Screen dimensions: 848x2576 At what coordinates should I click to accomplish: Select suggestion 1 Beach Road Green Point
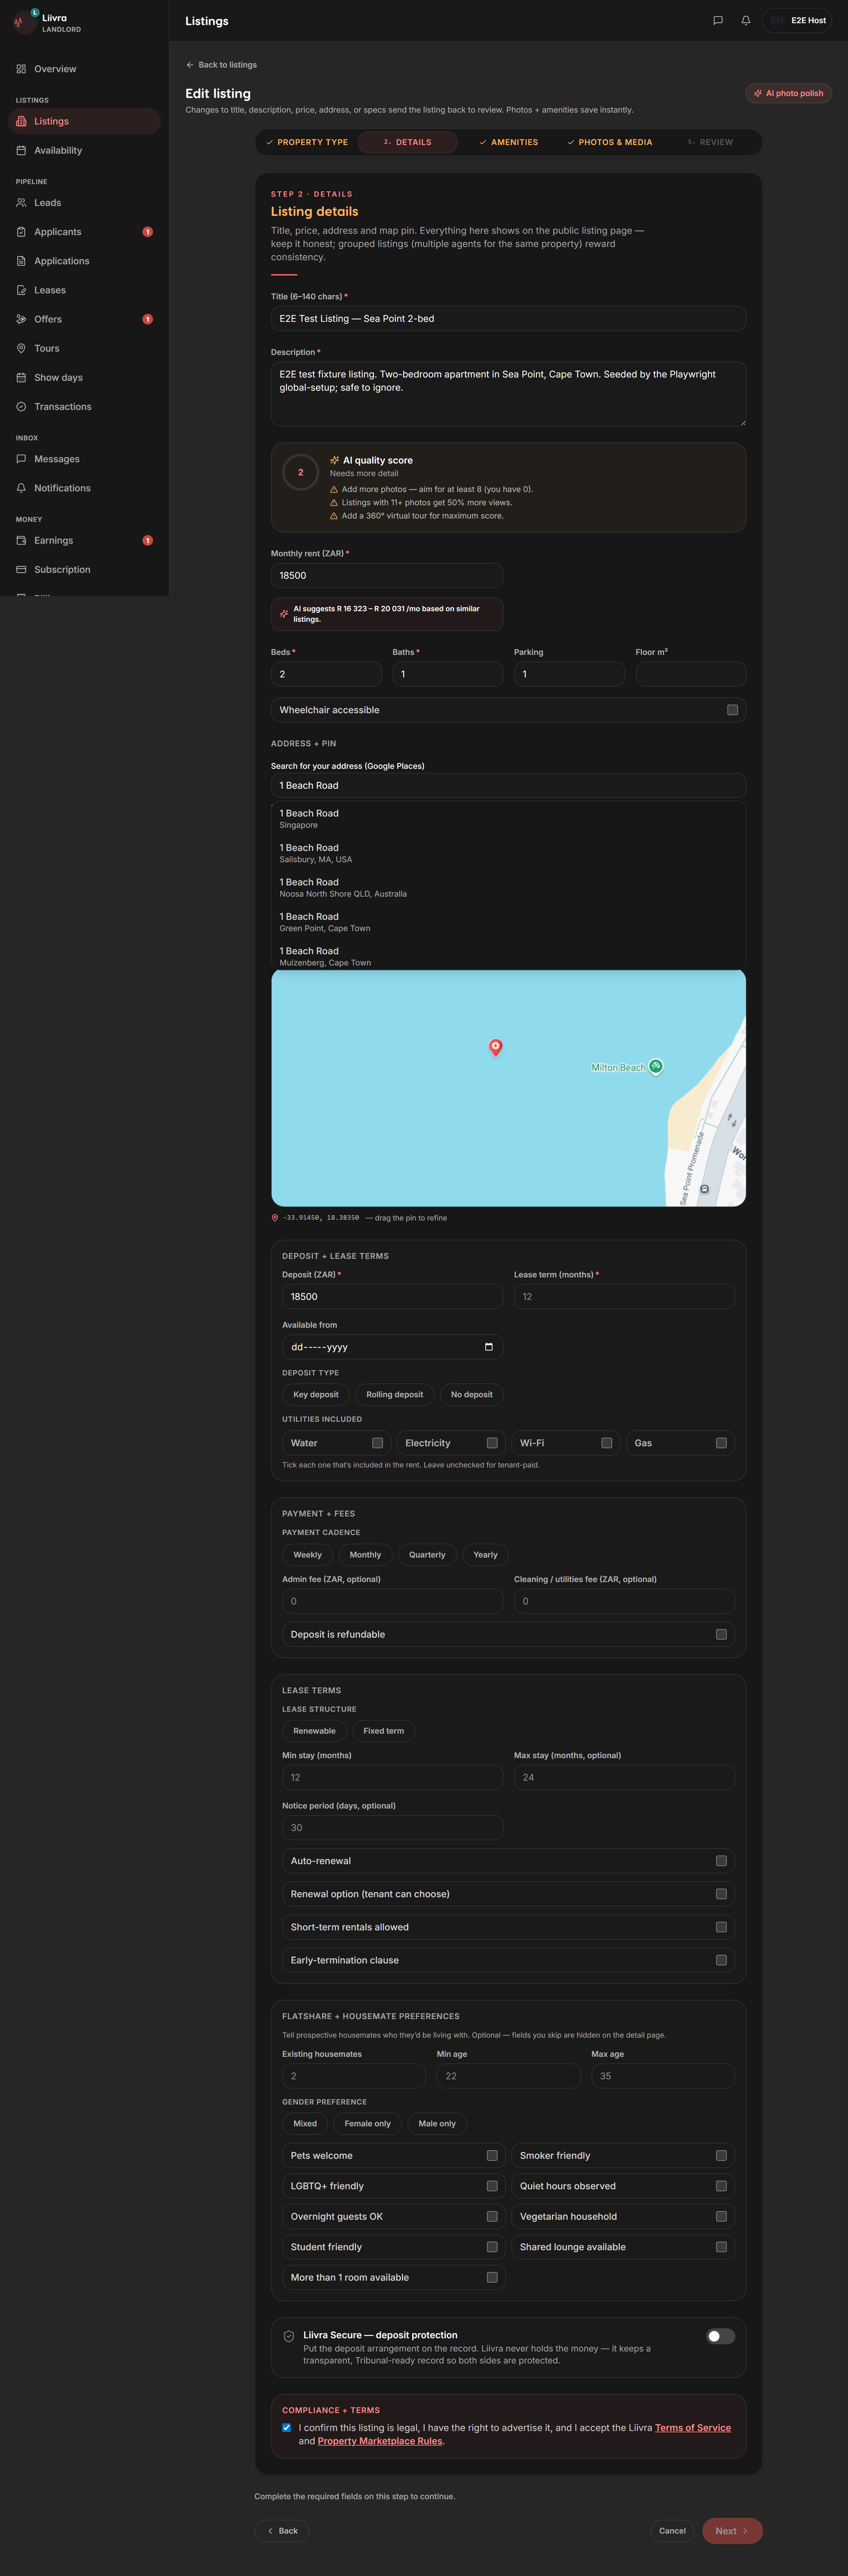[x=508, y=922]
